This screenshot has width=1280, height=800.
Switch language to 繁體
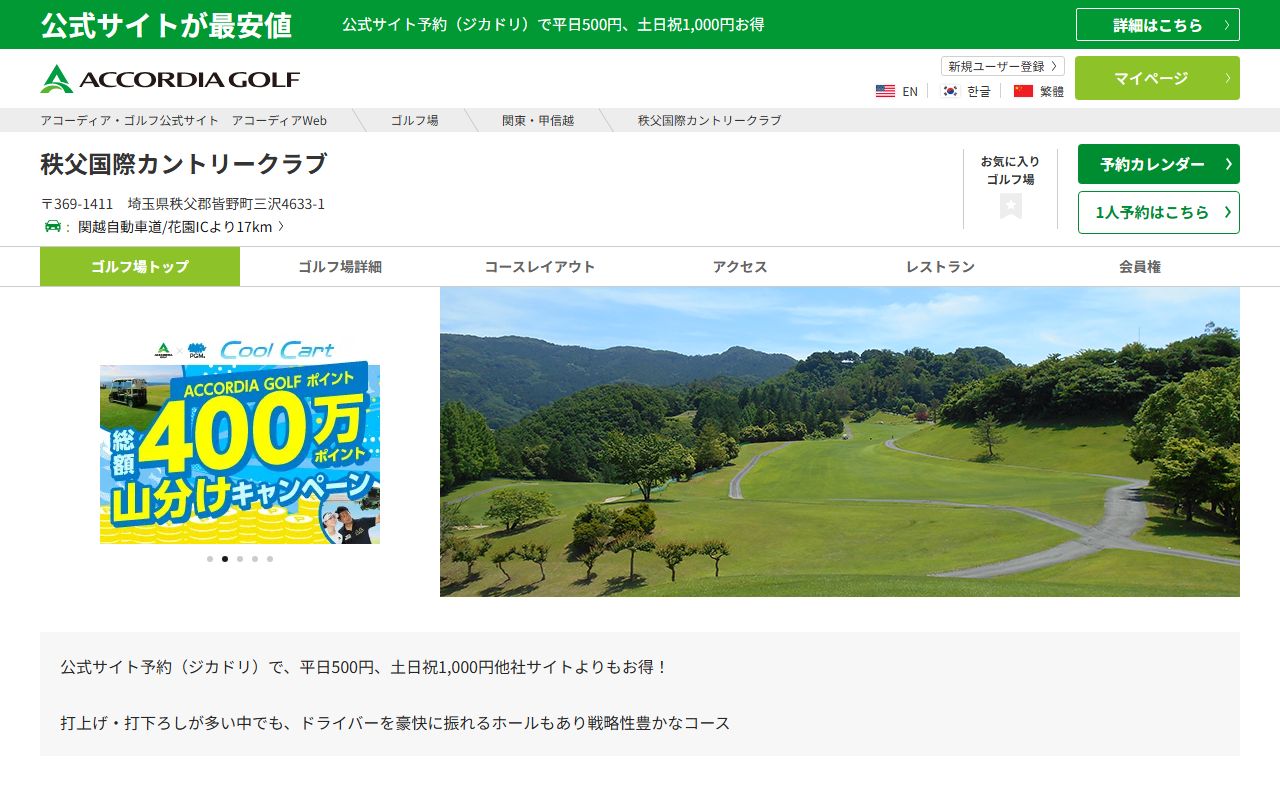click(x=1052, y=91)
